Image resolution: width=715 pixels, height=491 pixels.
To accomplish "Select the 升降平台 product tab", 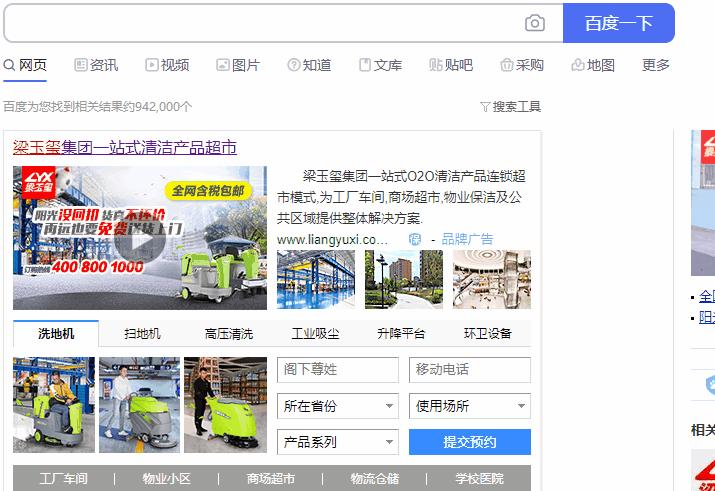I will (x=401, y=334).
